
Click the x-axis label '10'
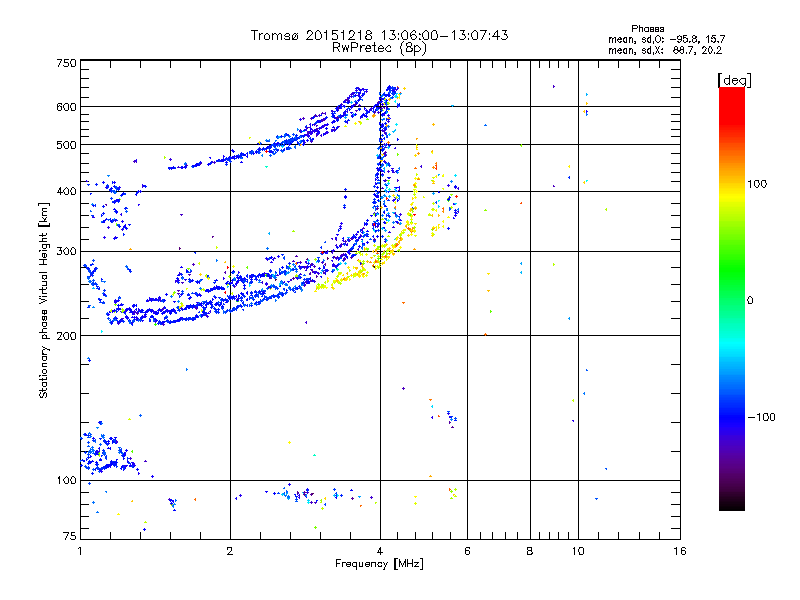point(578,551)
